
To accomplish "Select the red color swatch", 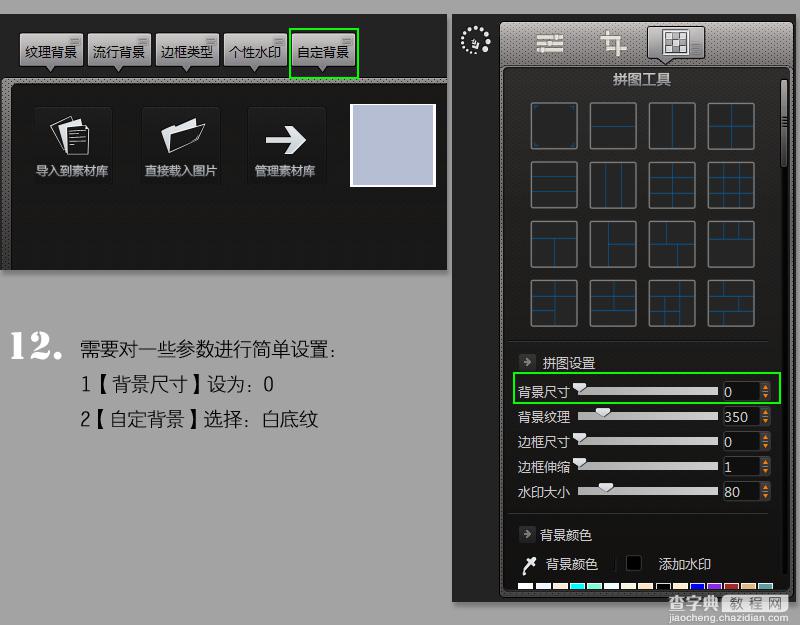I will [x=731, y=586].
